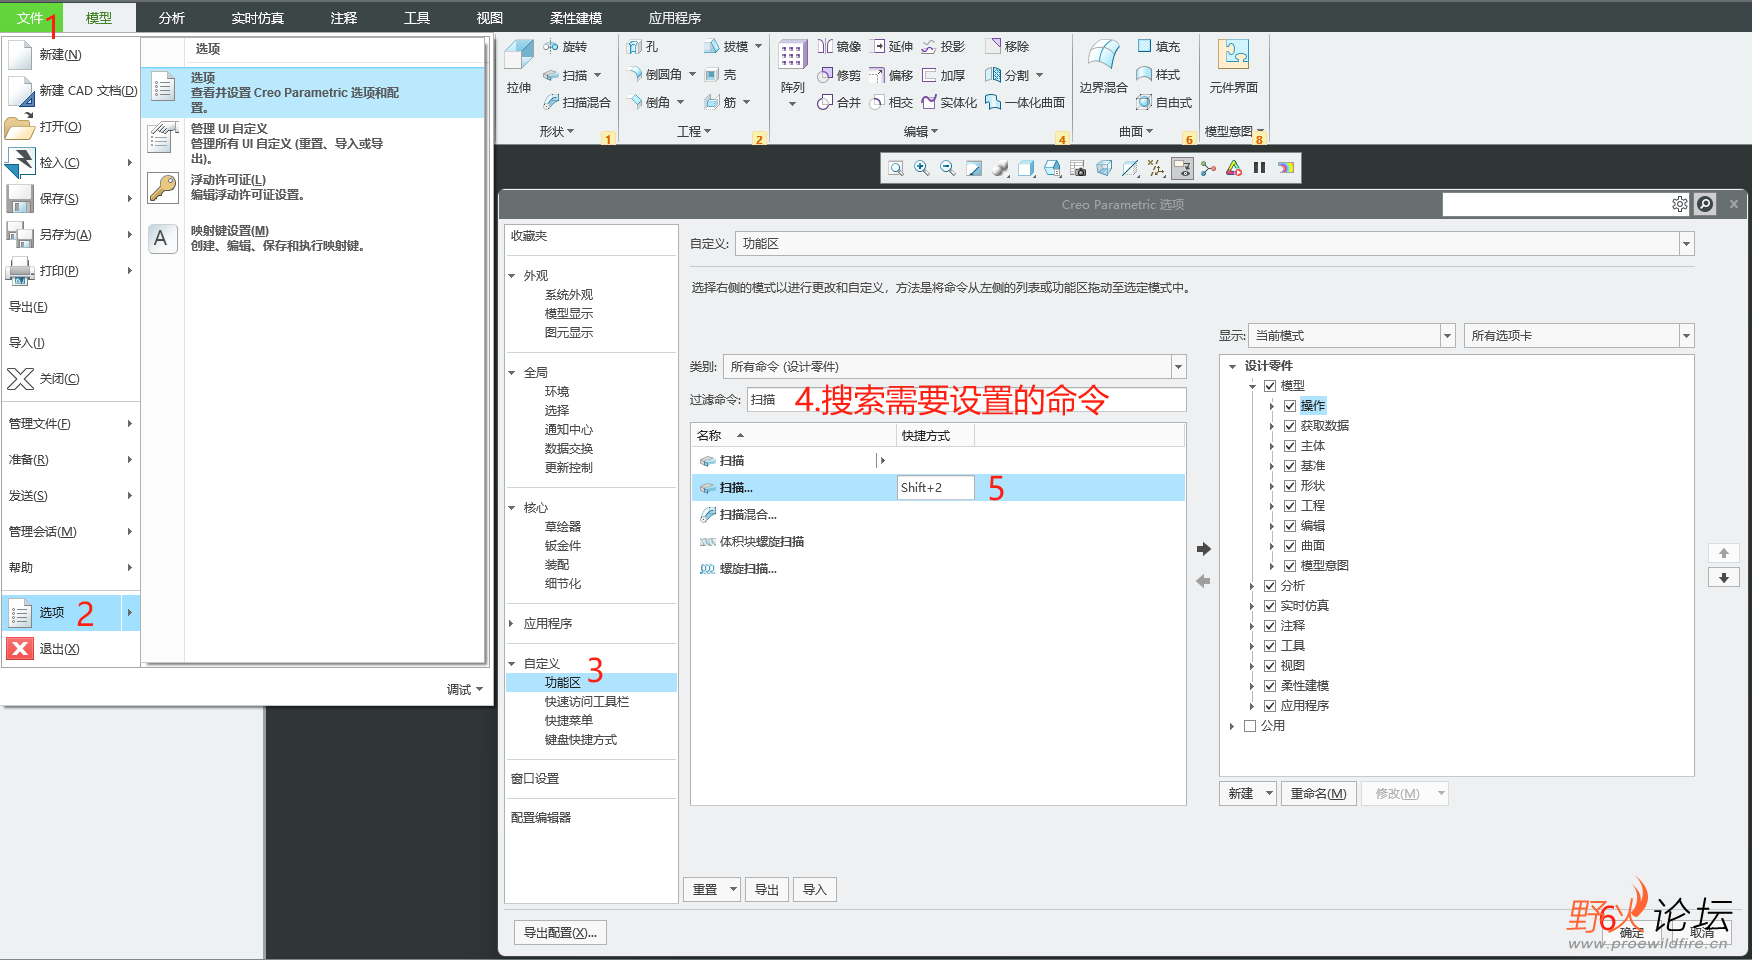This screenshot has height=960, width=1752.
Task: Collapse the 外观 section in left panel
Action: [x=513, y=276]
